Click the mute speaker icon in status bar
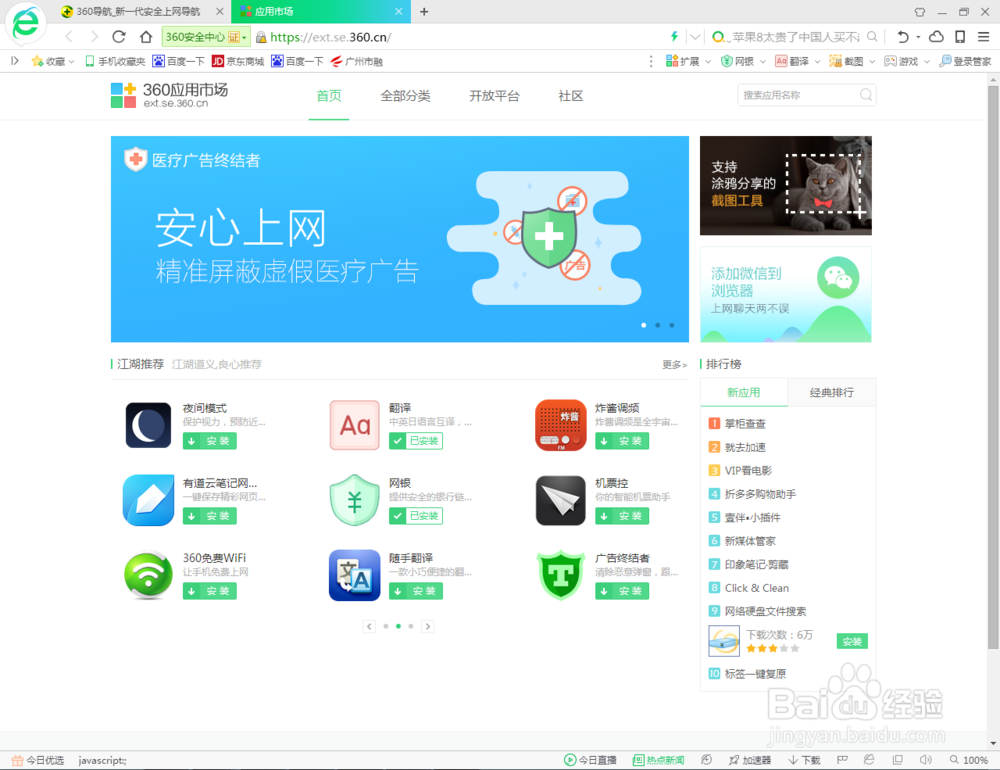Image resolution: width=1000 pixels, height=770 pixels. click(x=925, y=760)
